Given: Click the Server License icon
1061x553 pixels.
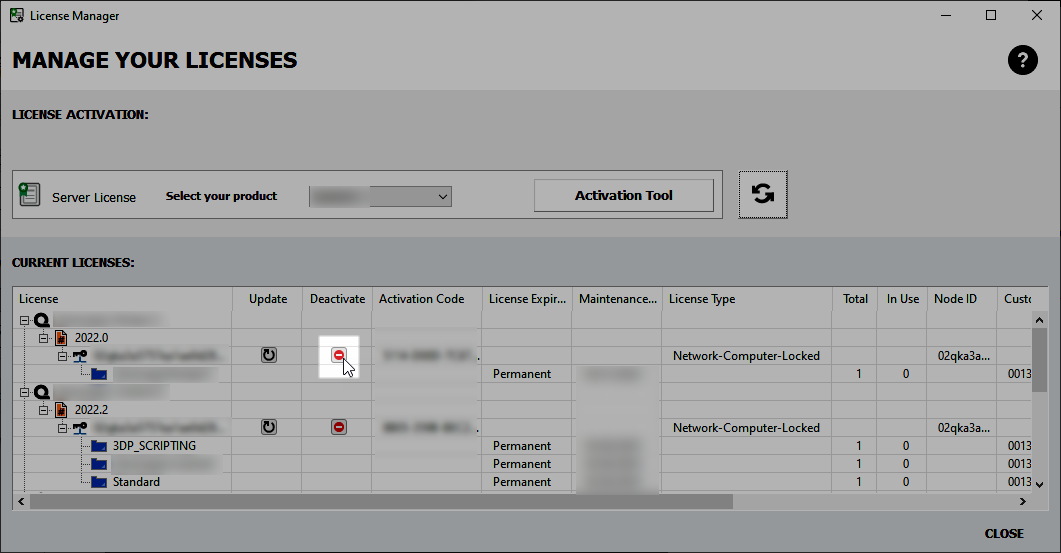Looking at the screenshot, I should [29, 195].
